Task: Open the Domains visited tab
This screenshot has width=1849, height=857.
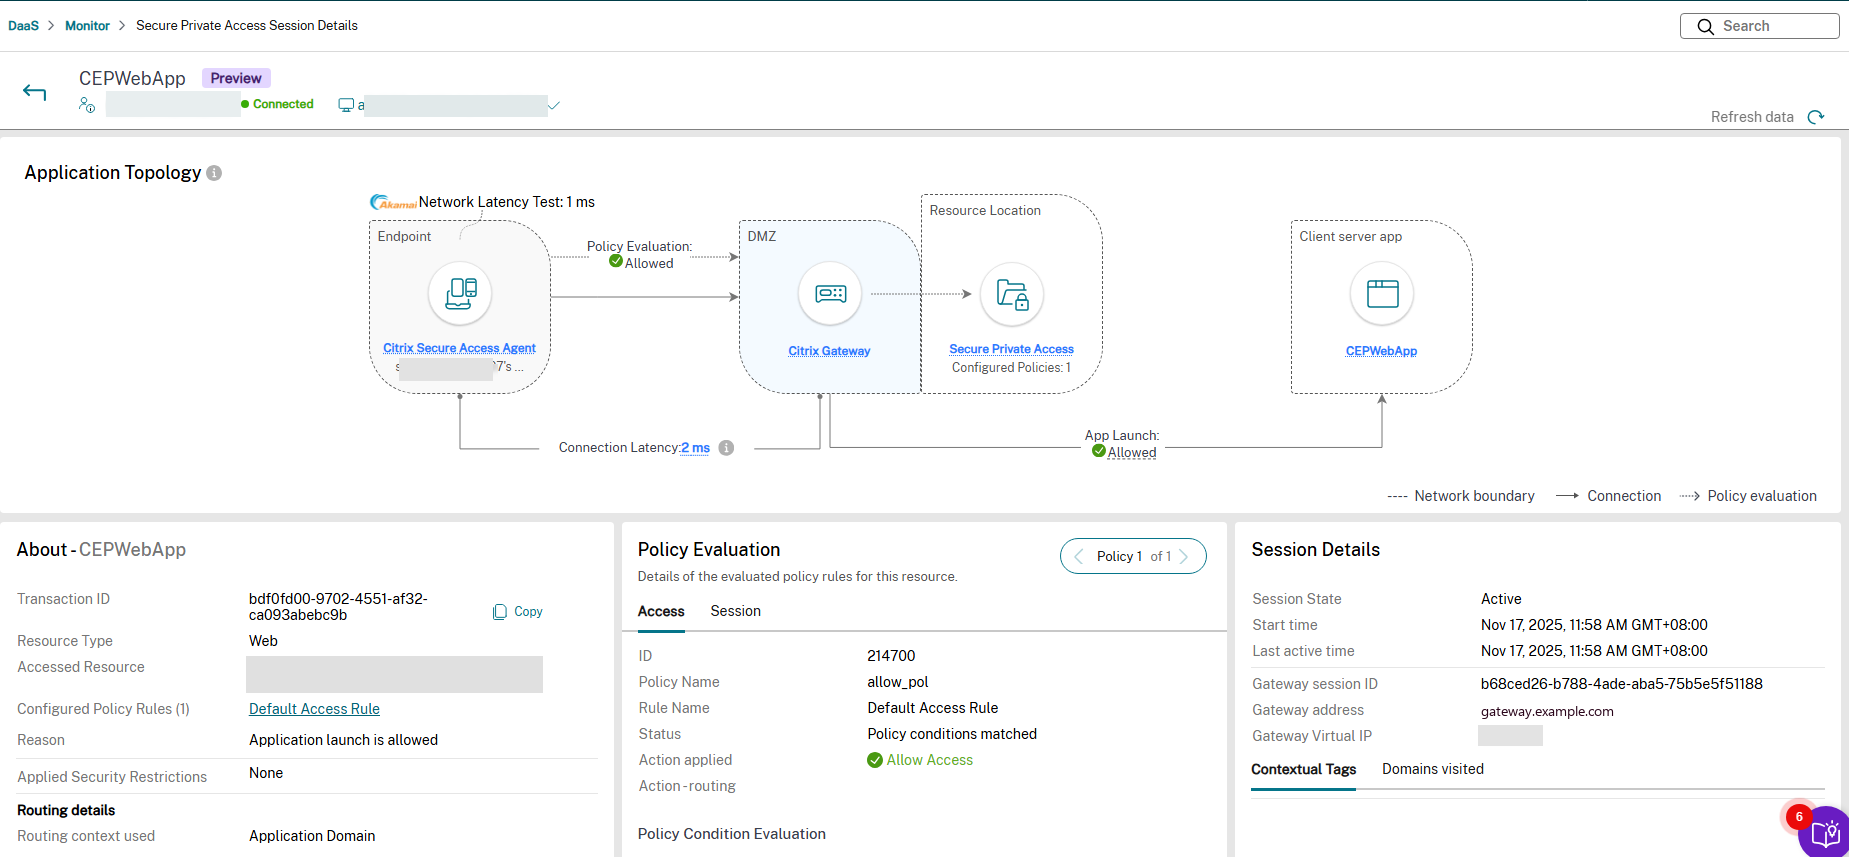Action: coord(1433,769)
